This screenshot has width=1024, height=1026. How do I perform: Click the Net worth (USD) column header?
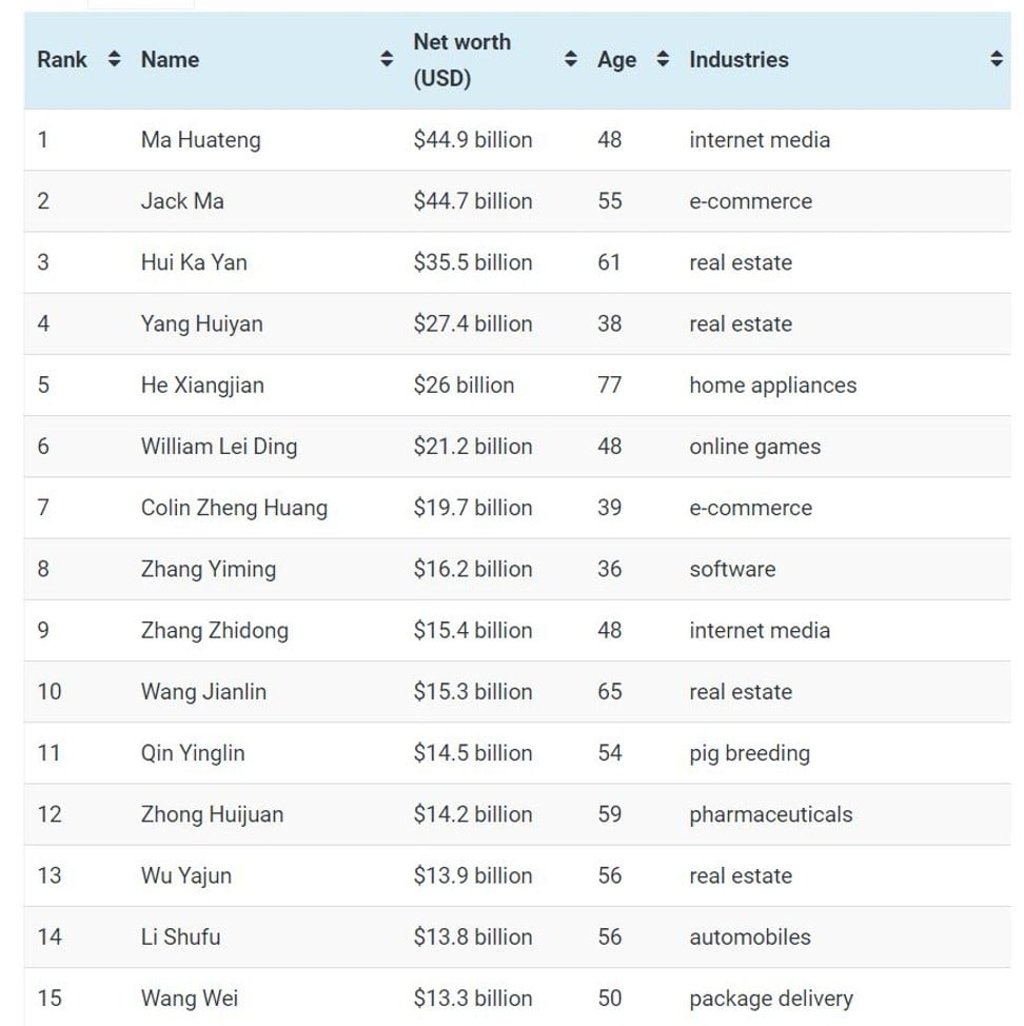coord(462,58)
